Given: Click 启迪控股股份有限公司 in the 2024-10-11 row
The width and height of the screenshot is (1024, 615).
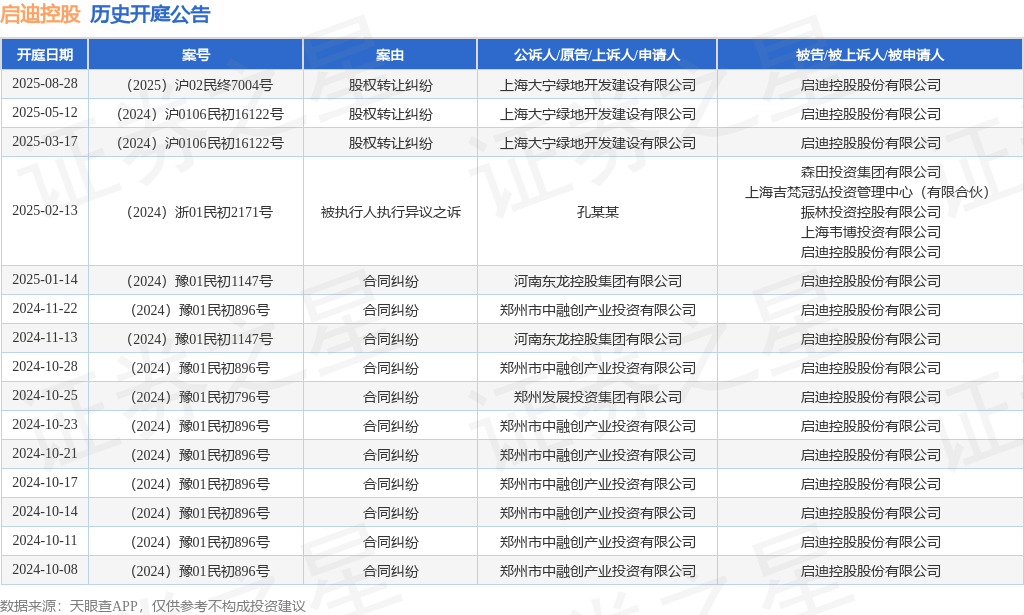Looking at the screenshot, I should (x=870, y=542).
